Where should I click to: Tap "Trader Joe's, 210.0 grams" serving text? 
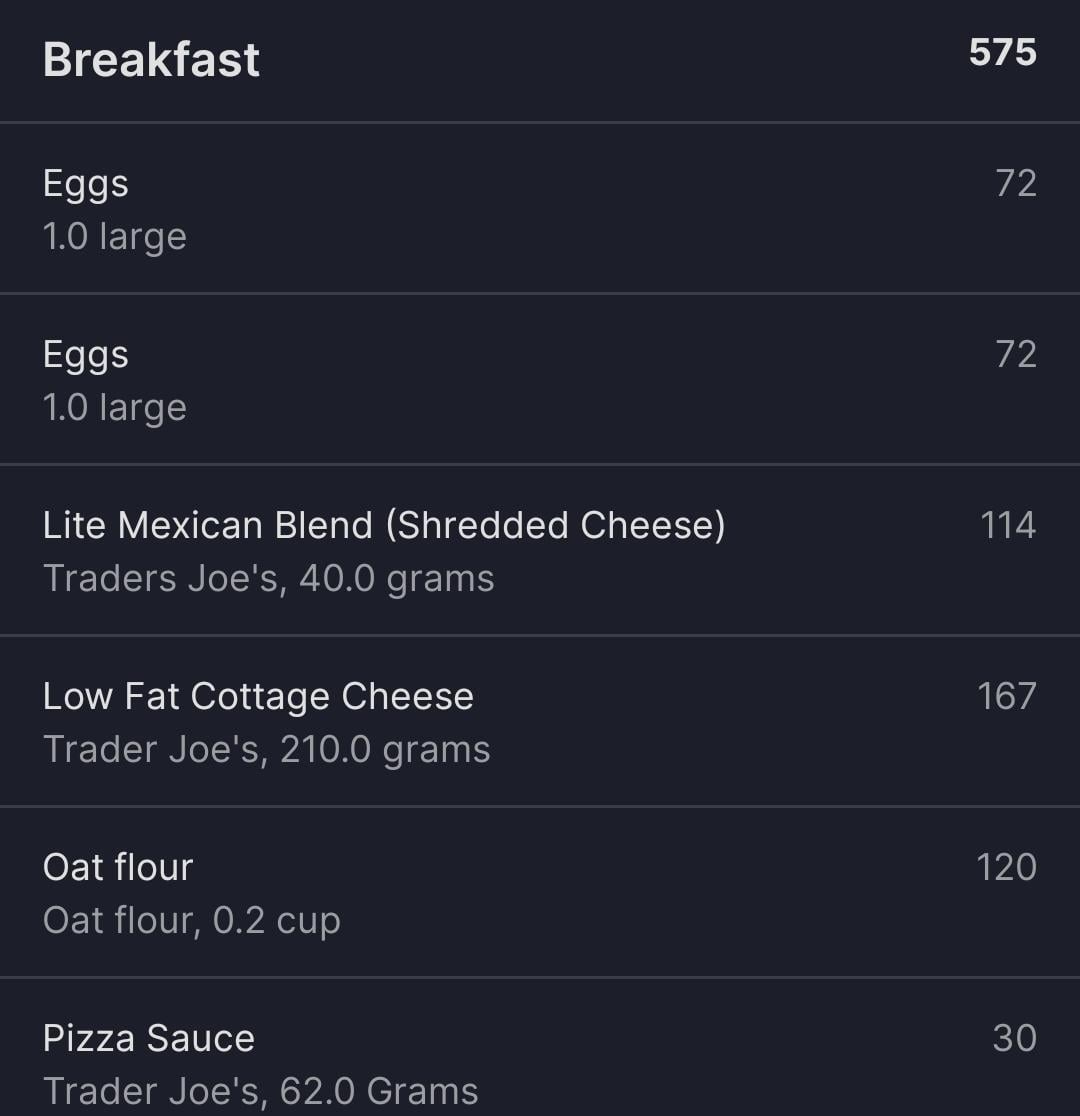pyautogui.click(x=266, y=749)
